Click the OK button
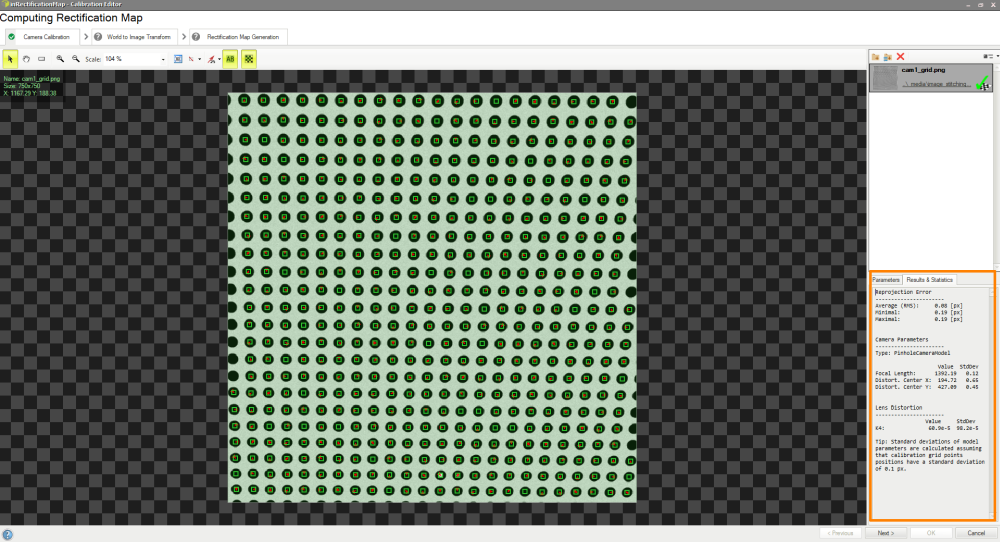1000x542 pixels. [x=930, y=533]
